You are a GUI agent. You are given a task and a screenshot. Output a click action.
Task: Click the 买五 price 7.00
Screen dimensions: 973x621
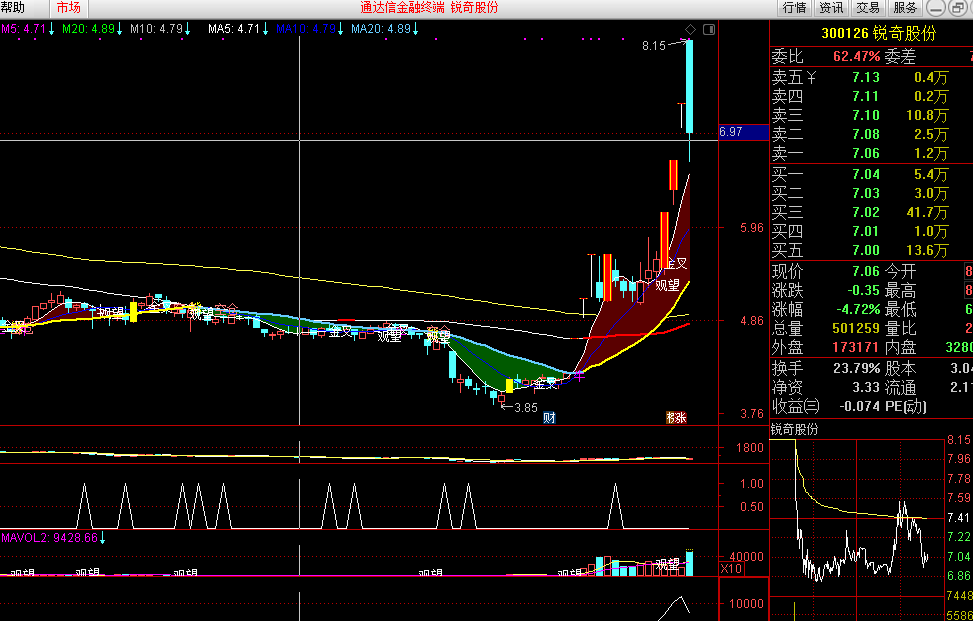tap(866, 251)
